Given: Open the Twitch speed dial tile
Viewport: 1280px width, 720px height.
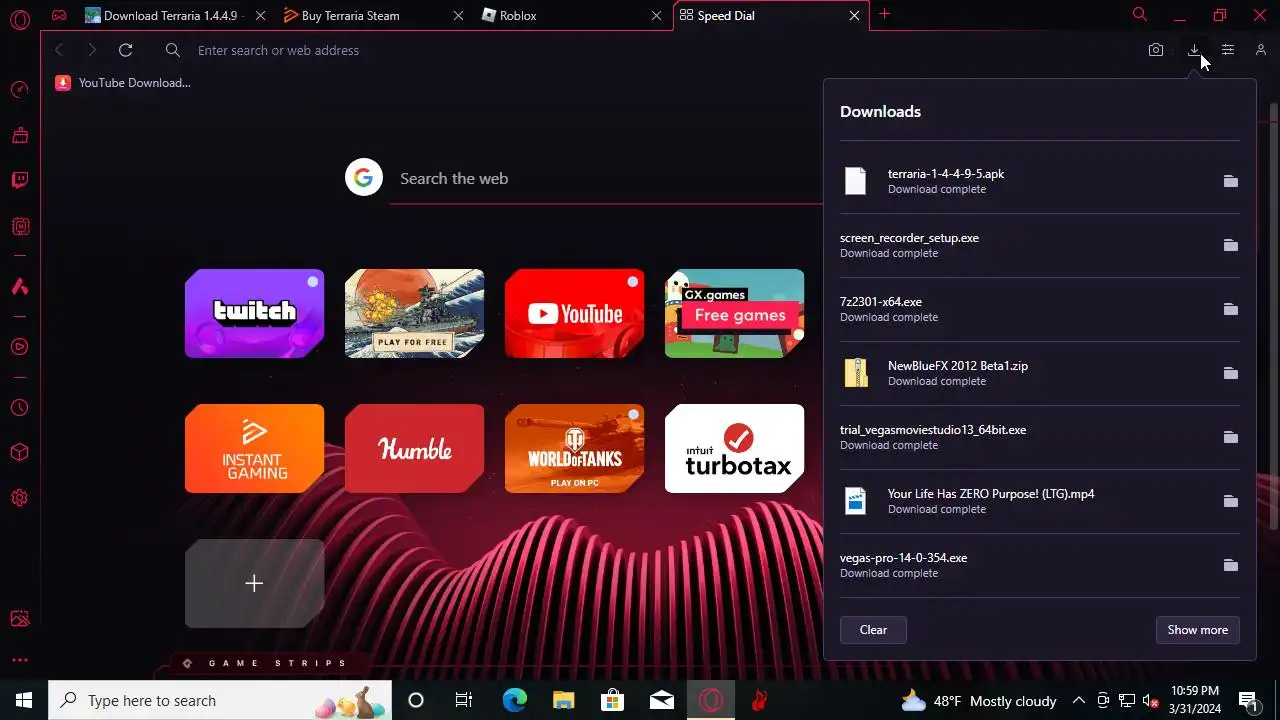Looking at the screenshot, I should [254, 313].
